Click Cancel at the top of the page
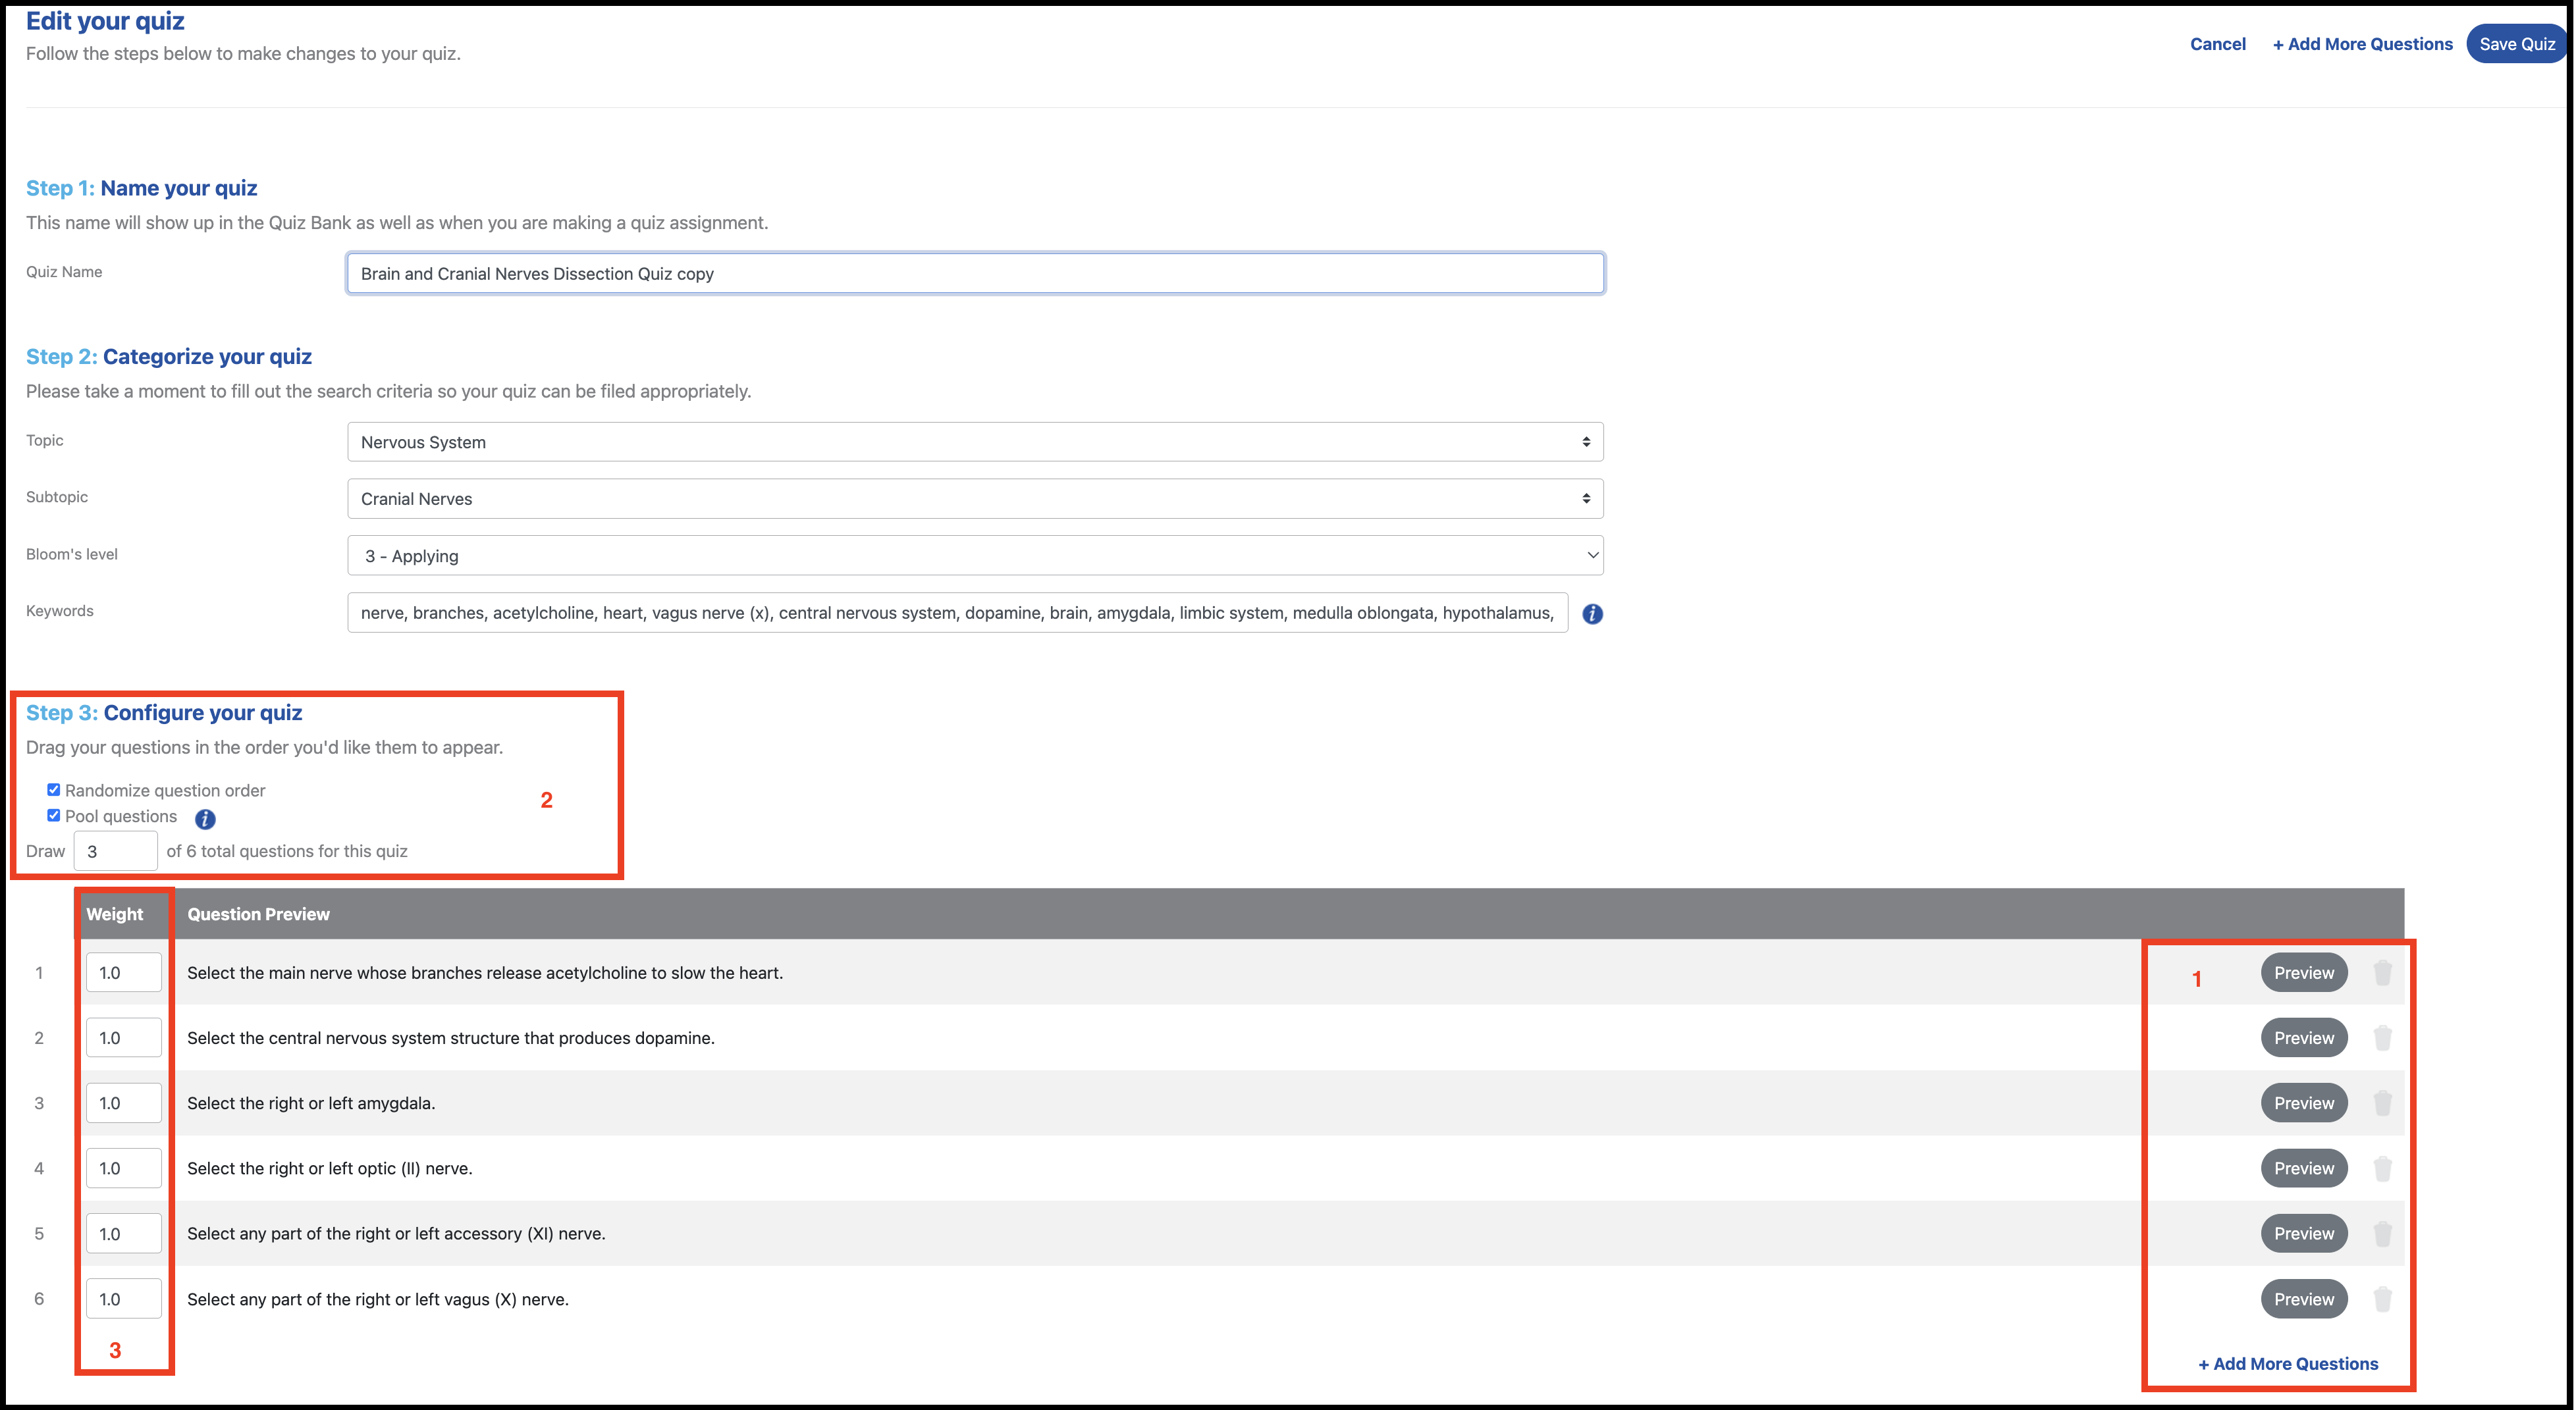Image resolution: width=2576 pixels, height=1410 pixels. [x=2218, y=43]
